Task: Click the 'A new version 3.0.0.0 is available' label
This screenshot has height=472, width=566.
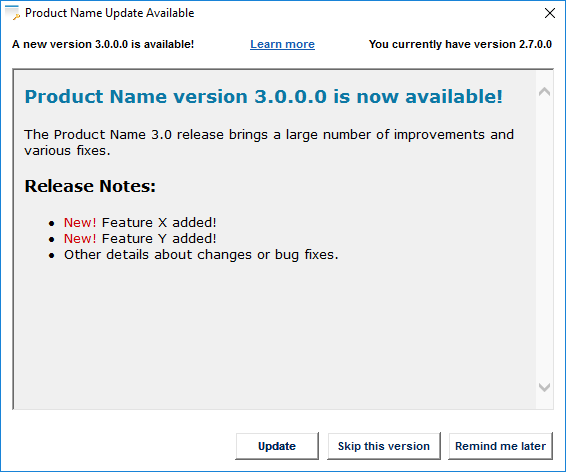Action: [103, 44]
